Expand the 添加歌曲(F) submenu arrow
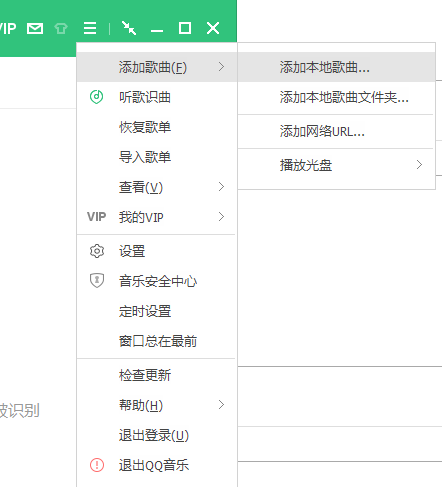The image size is (442, 487). 221,67
